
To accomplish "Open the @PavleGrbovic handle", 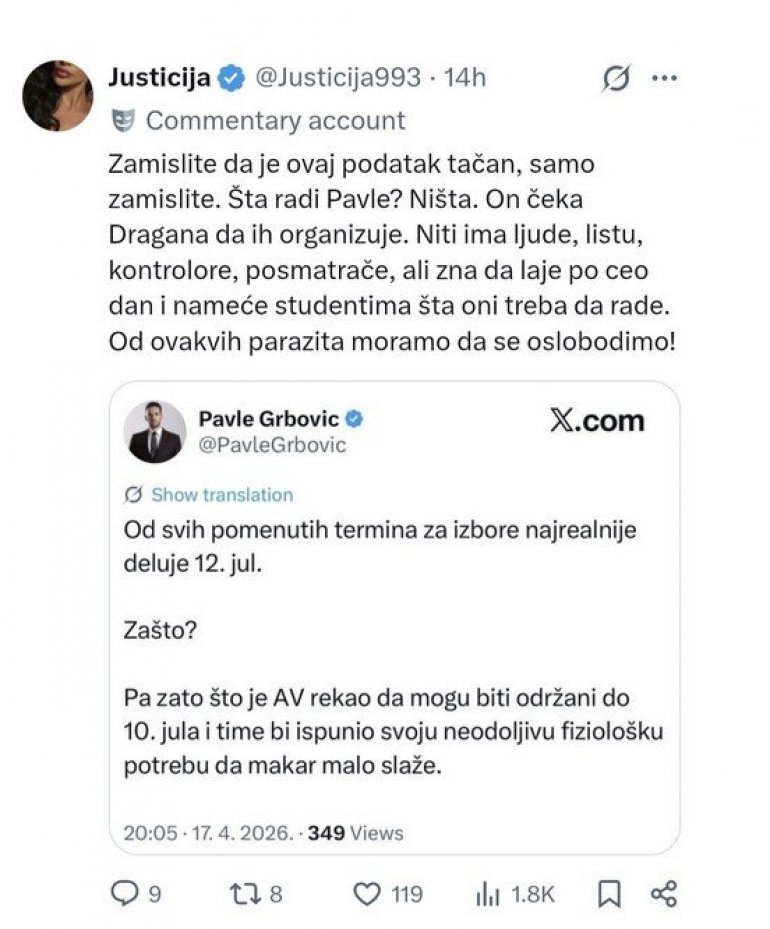I will click(x=272, y=445).
